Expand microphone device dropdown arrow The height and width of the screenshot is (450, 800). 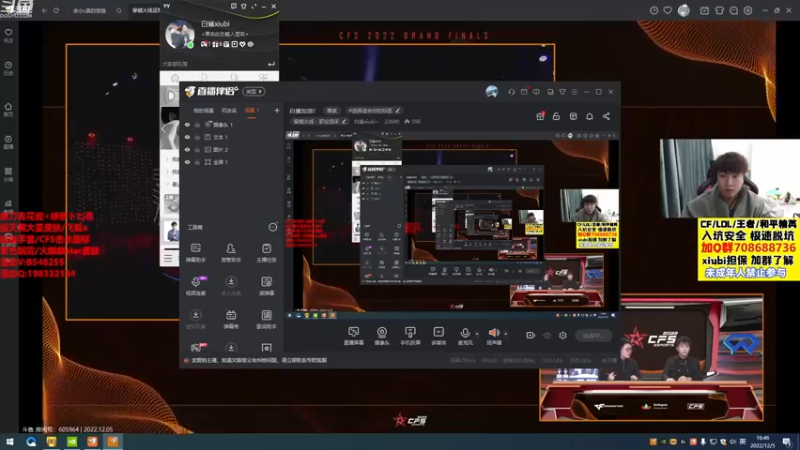tap(477, 334)
